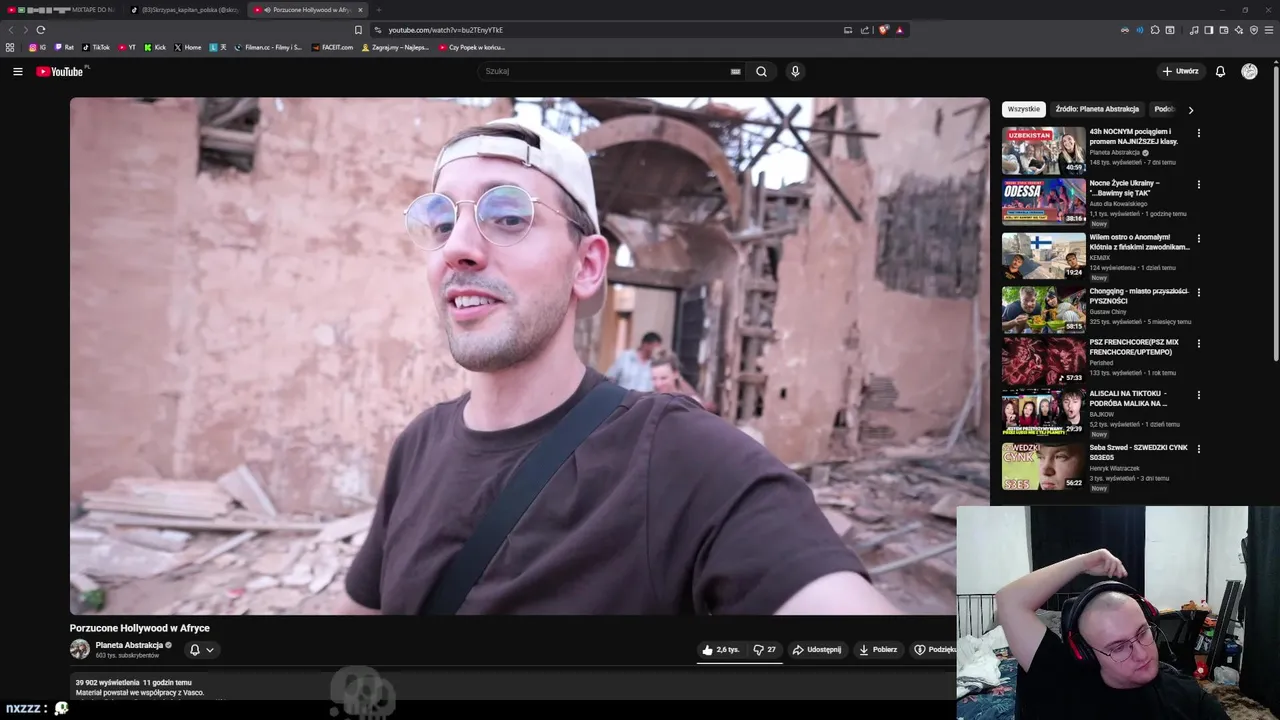1280x720 pixels.
Task: Click the address bar URL
Action: click(446, 30)
